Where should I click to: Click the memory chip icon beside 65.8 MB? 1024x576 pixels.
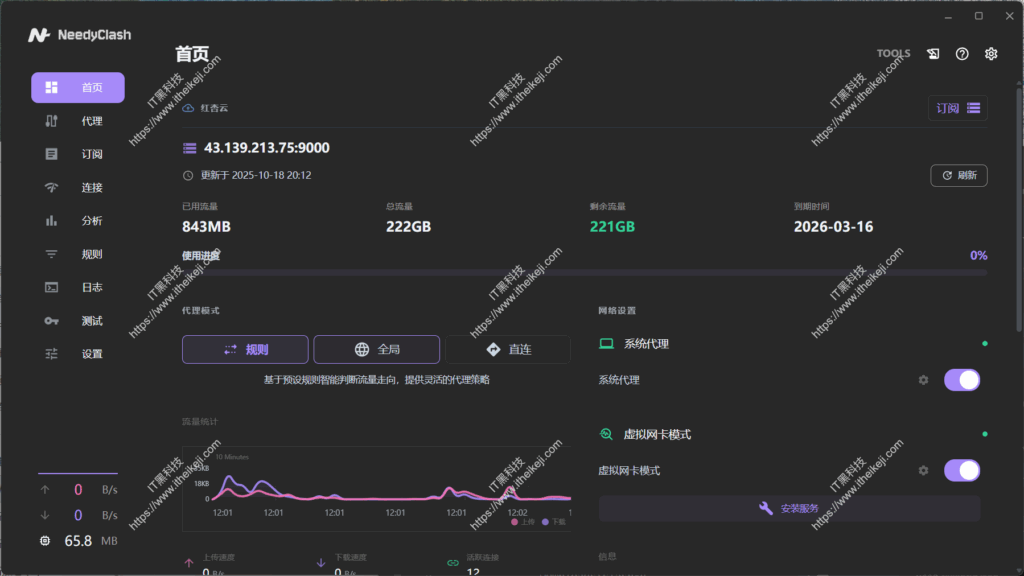pyautogui.click(x=45, y=541)
